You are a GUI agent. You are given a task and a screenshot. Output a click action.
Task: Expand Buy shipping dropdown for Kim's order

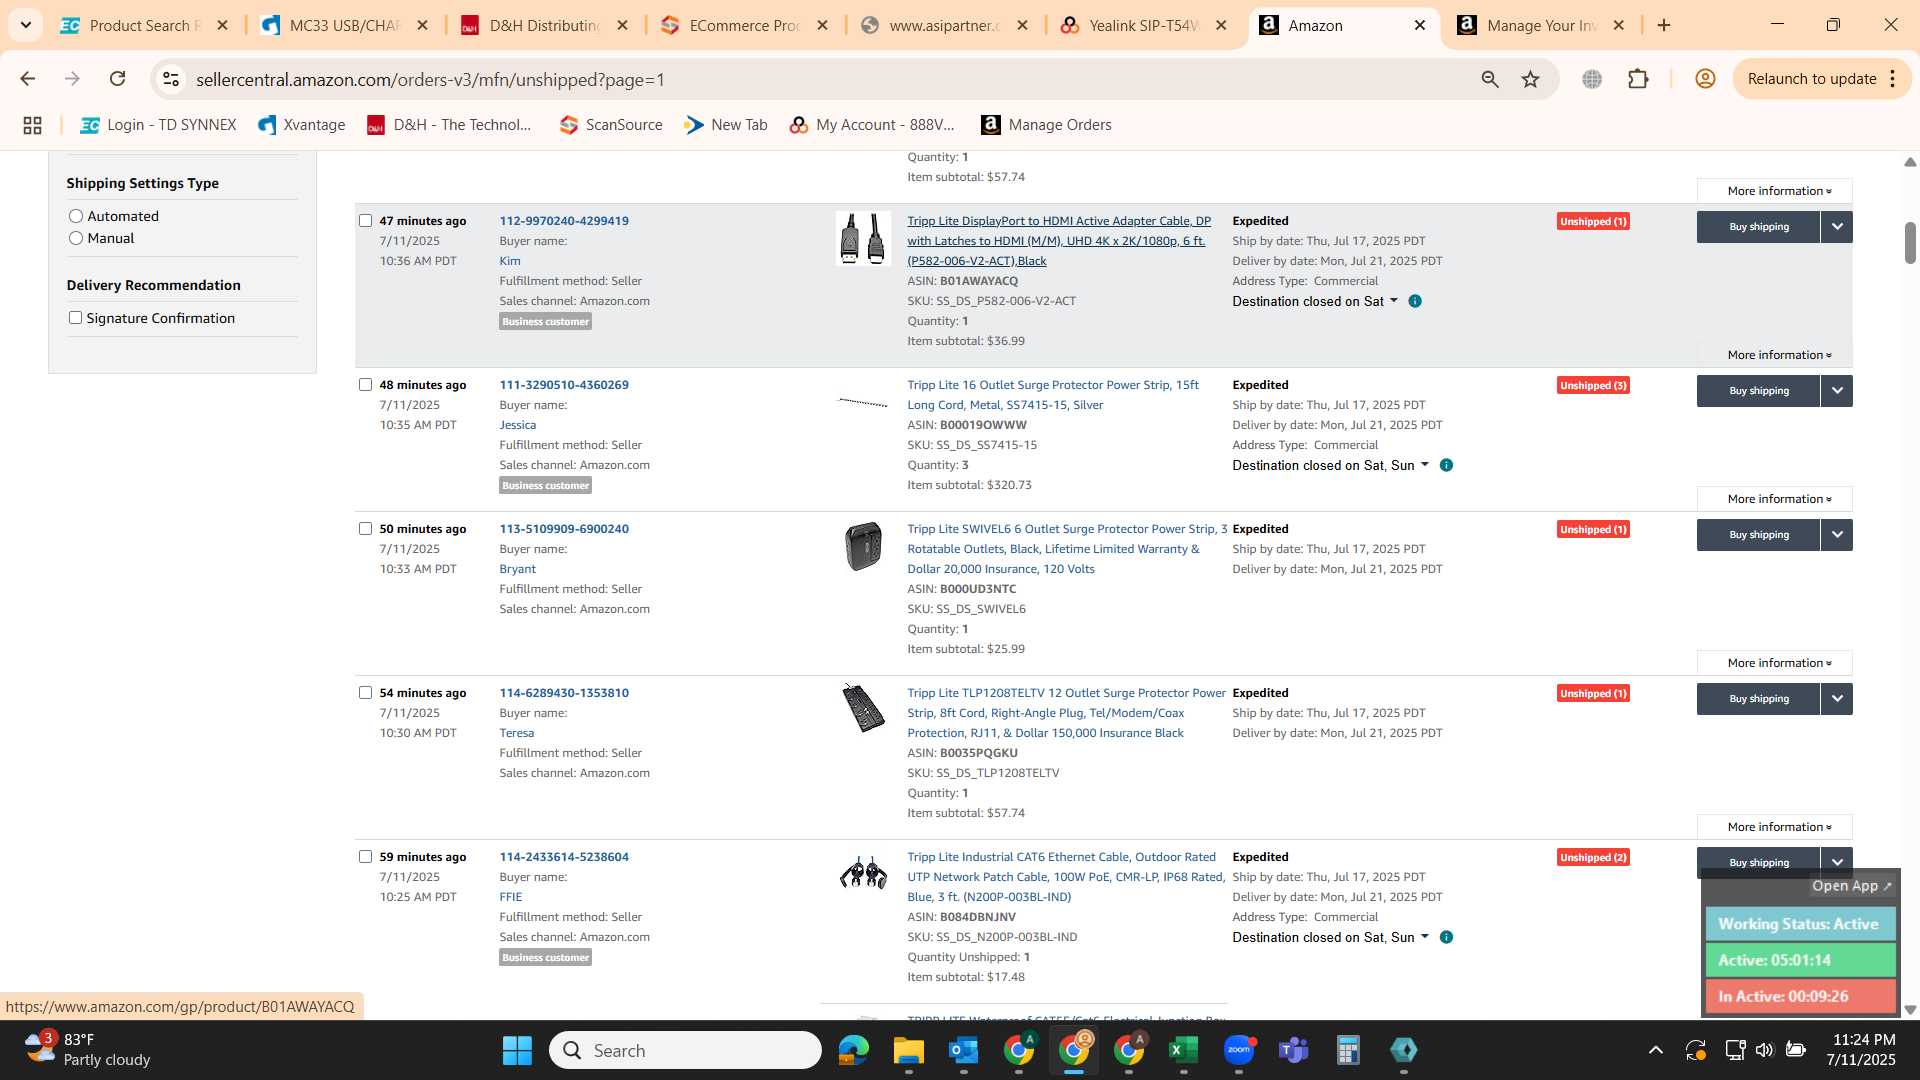[x=1837, y=227]
